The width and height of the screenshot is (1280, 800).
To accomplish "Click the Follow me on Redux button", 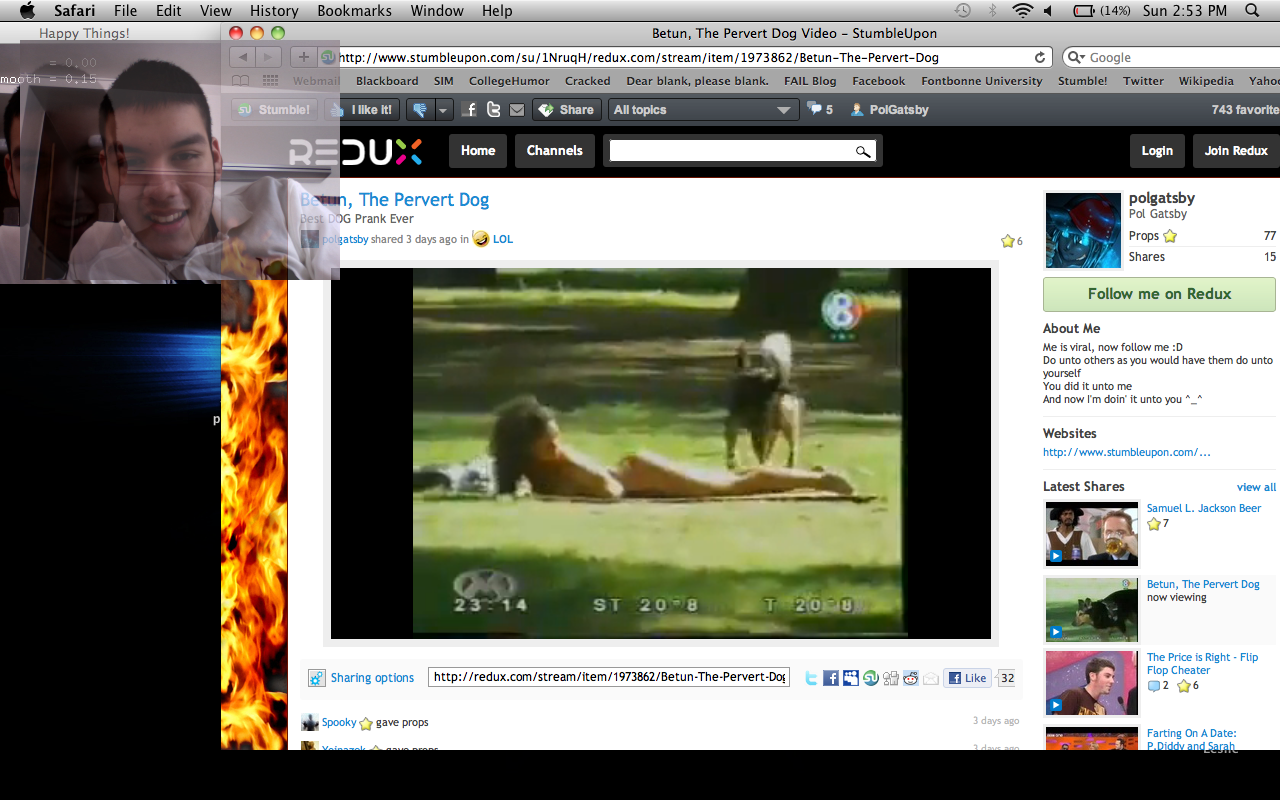I will pyautogui.click(x=1159, y=294).
